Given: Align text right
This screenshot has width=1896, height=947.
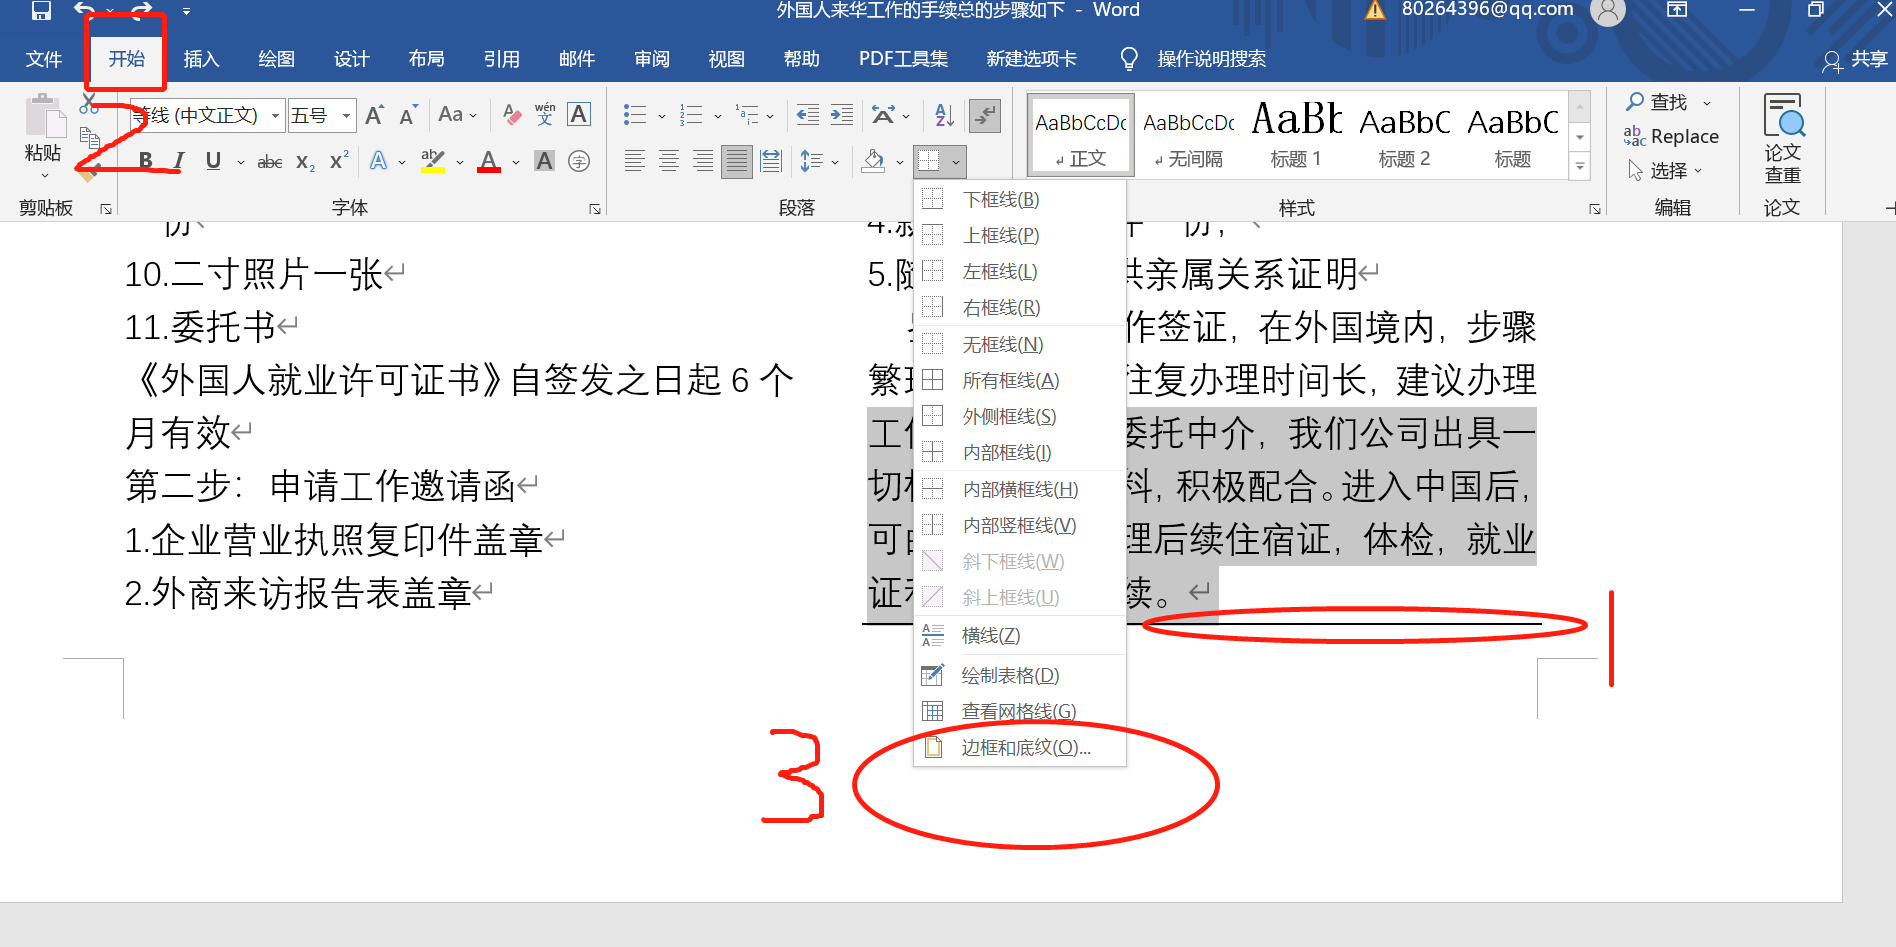Looking at the screenshot, I should (x=703, y=160).
